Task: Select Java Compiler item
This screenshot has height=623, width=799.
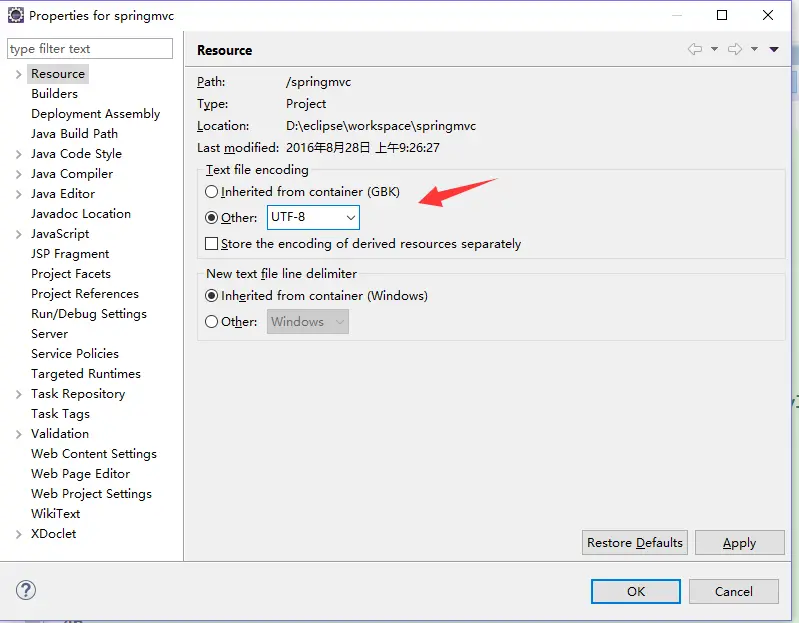Action: [x=72, y=174]
